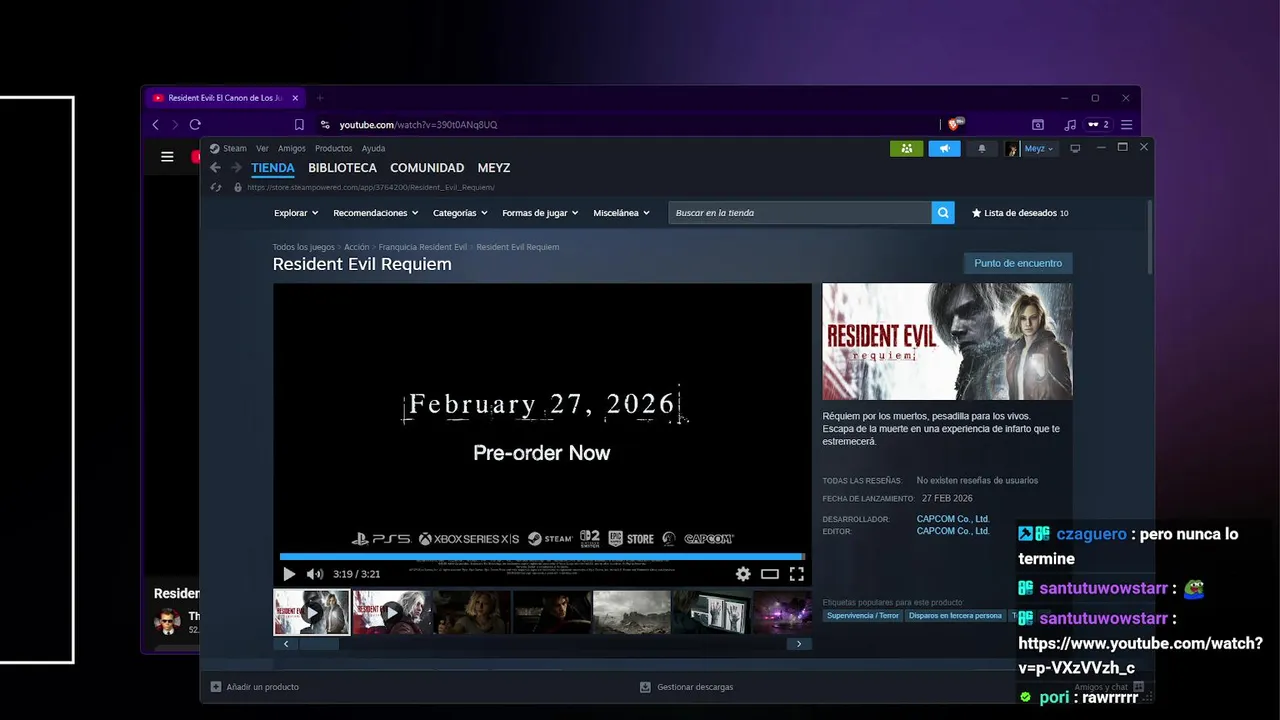Bookmark the page in browser

pos(299,125)
